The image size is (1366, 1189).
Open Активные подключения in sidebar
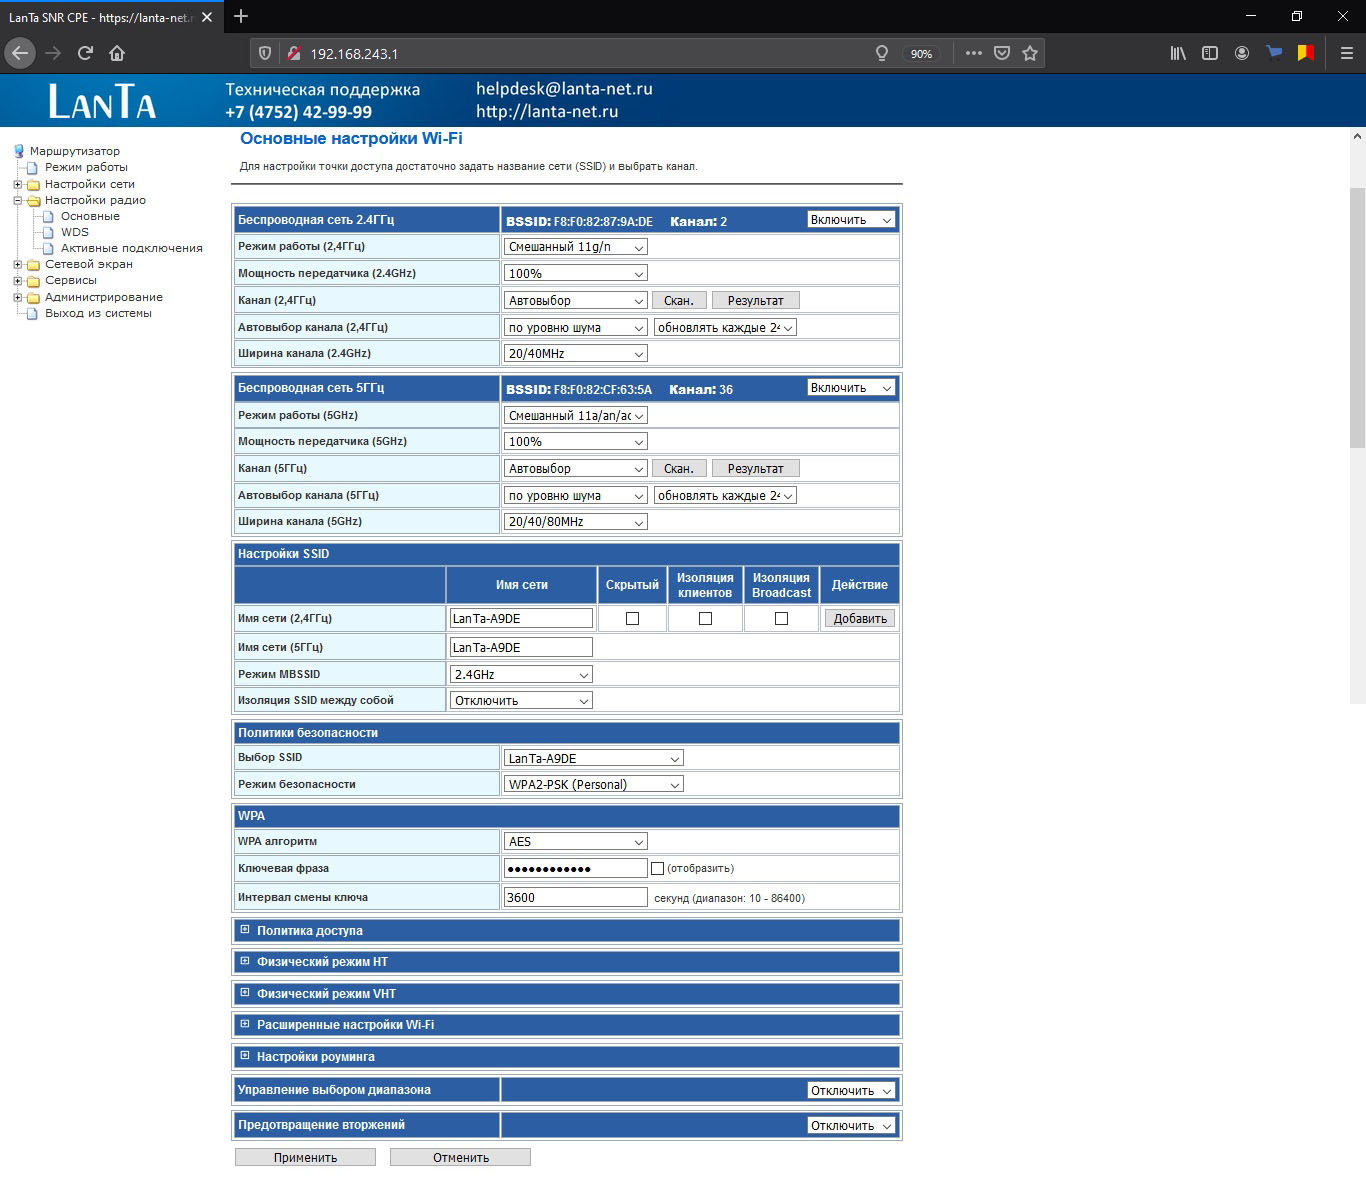[131, 248]
